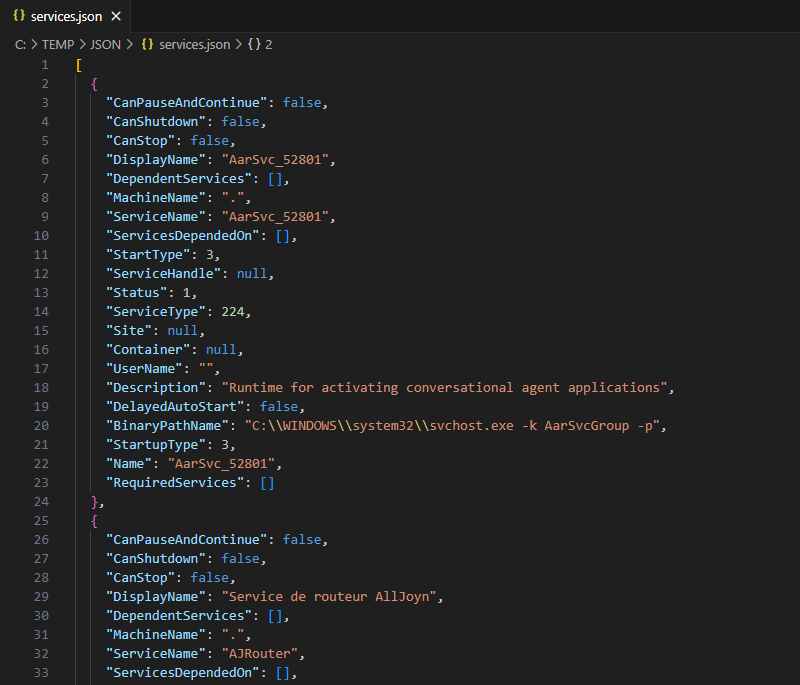
Task: Place cursor on the "BinaryPathName" key
Action: (x=167, y=426)
